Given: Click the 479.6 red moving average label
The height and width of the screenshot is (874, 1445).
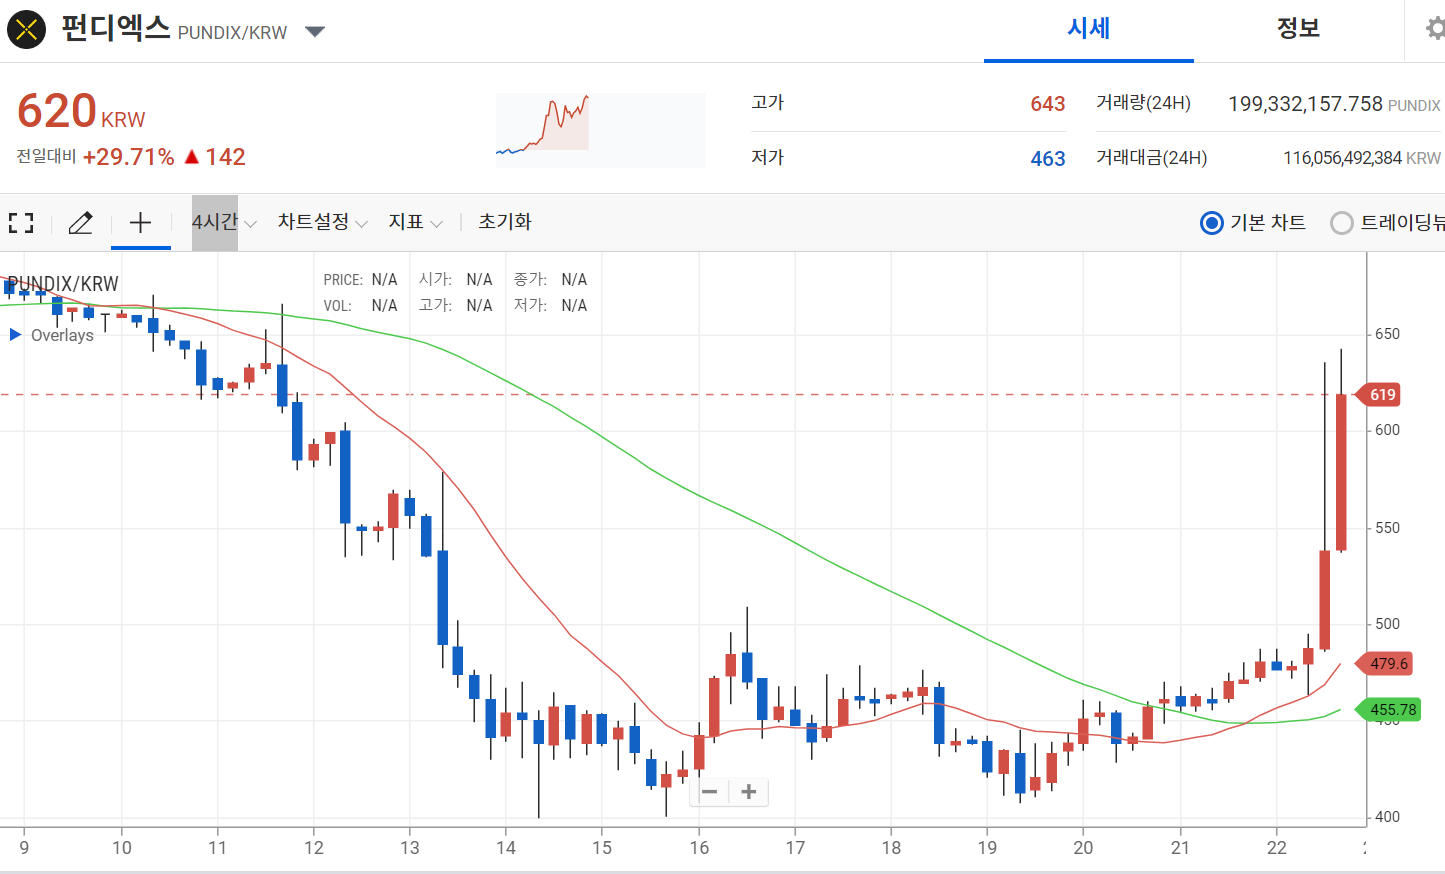Looking at the screenshot, I should pyautogui.click(x=1383, y=663).
